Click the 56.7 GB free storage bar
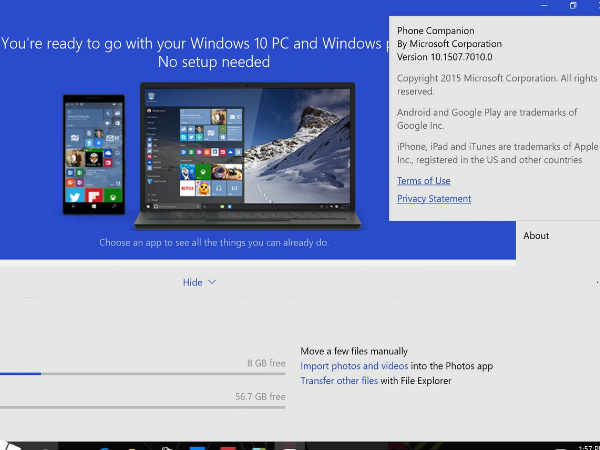The height and width of the screenshot is (450, 600). (x=142, y=407)
